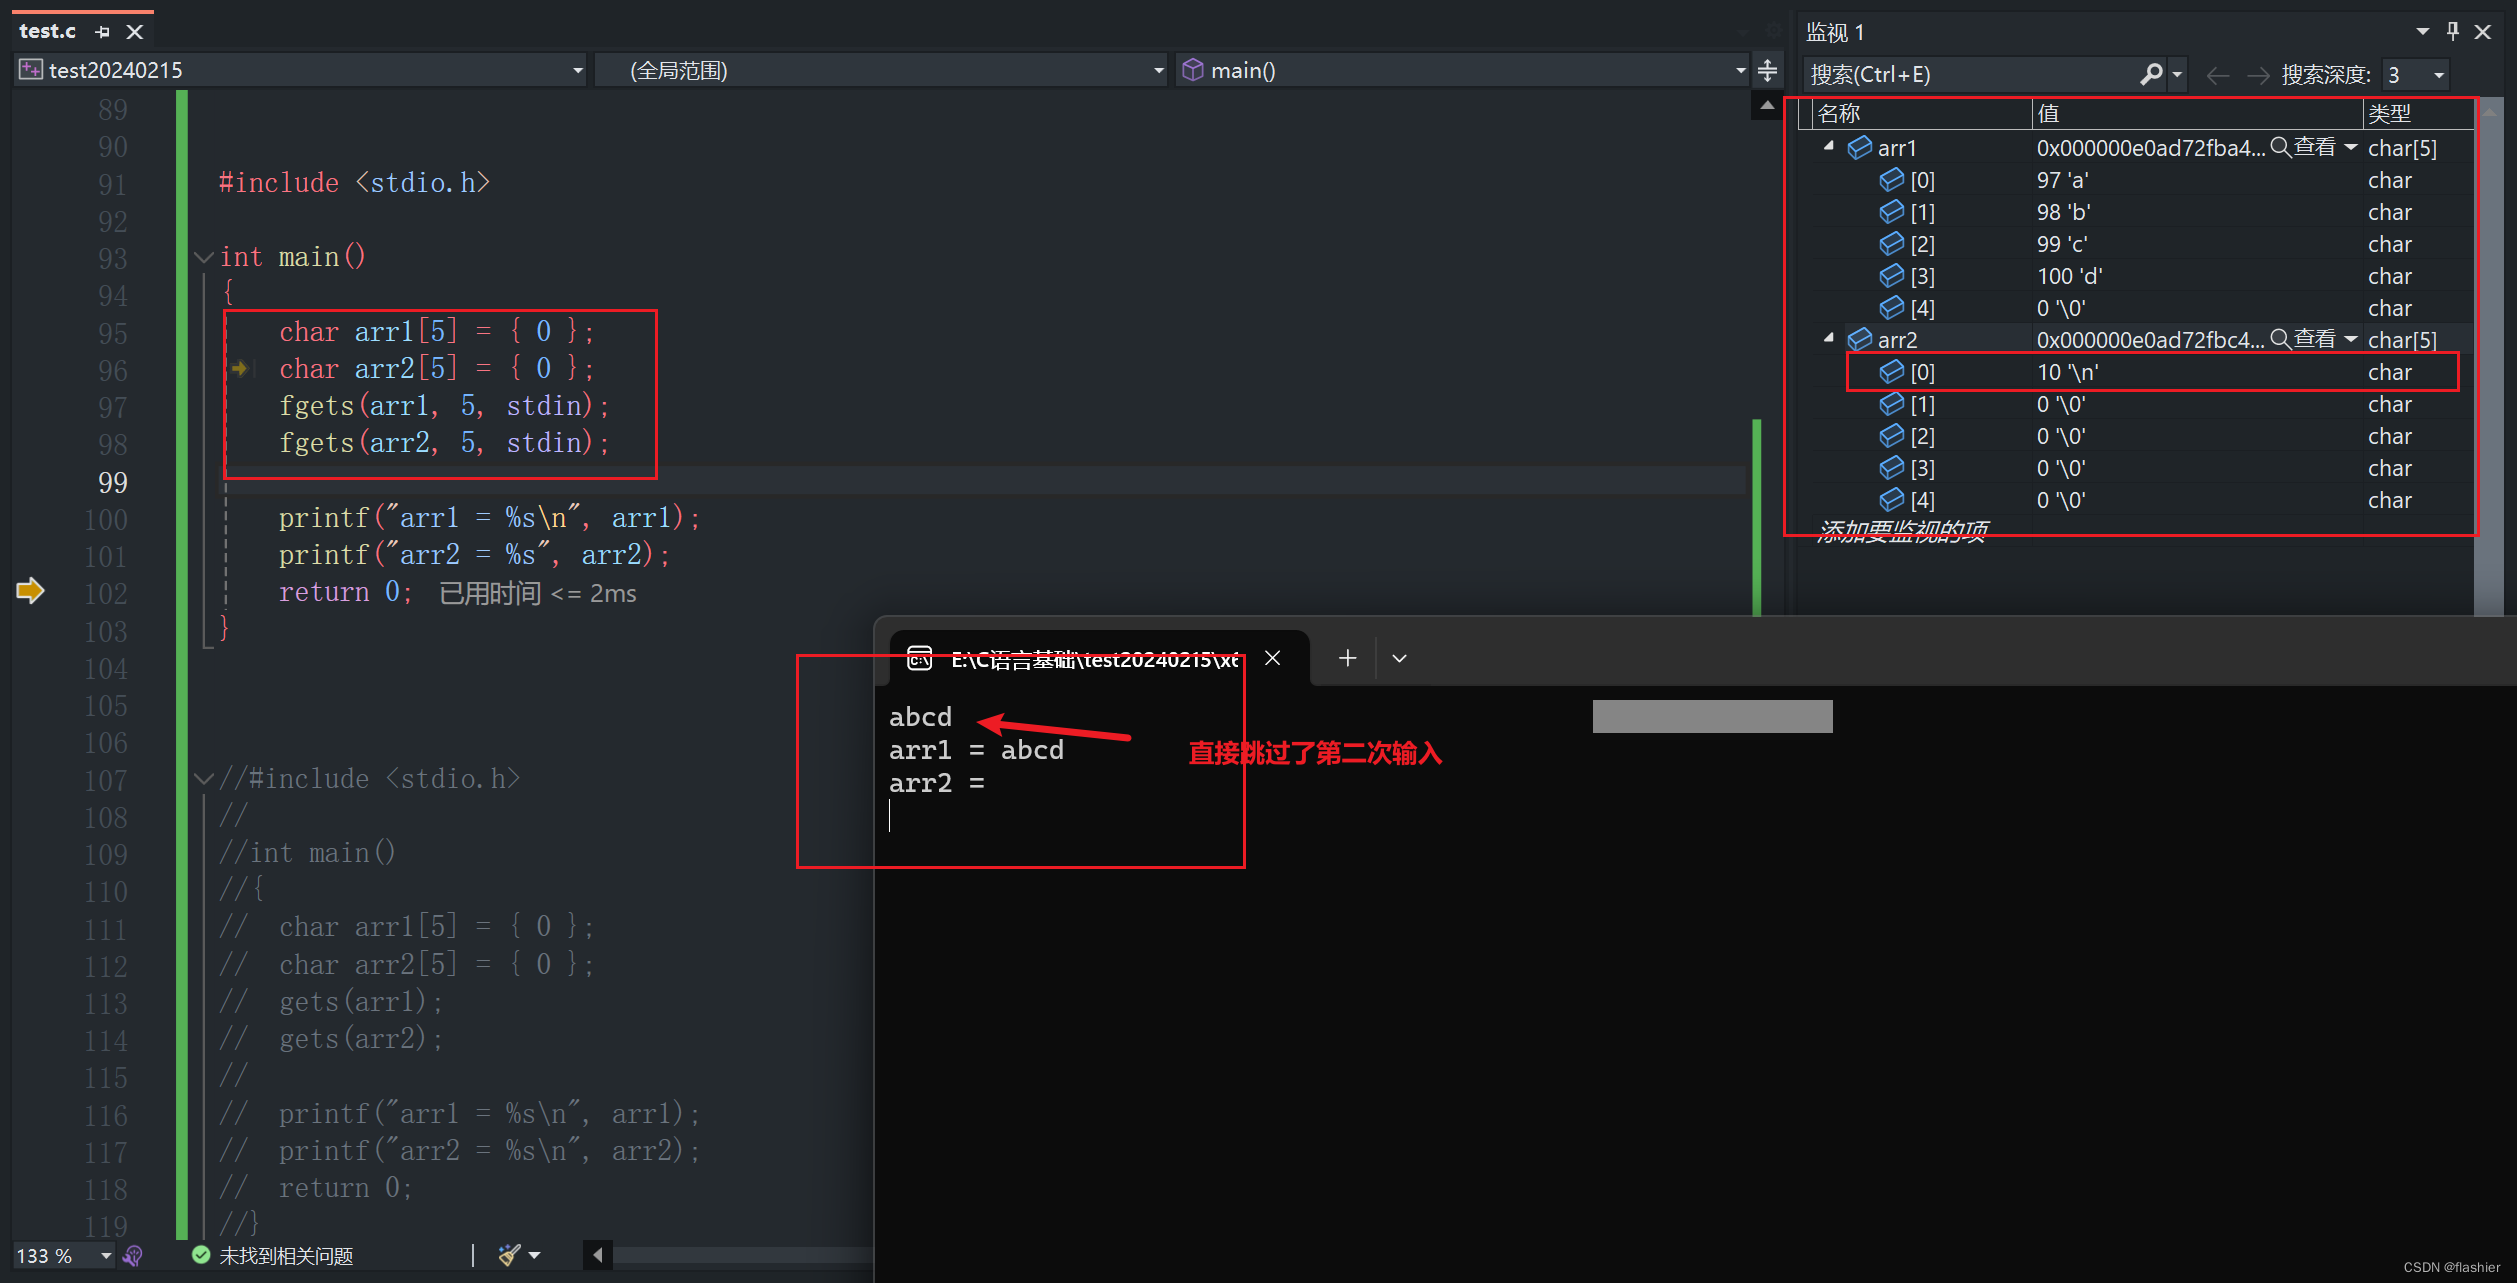The width and height of the screenshot is (2517, 1283).
Task: Click the split editor window icon
Action: 1767,70
